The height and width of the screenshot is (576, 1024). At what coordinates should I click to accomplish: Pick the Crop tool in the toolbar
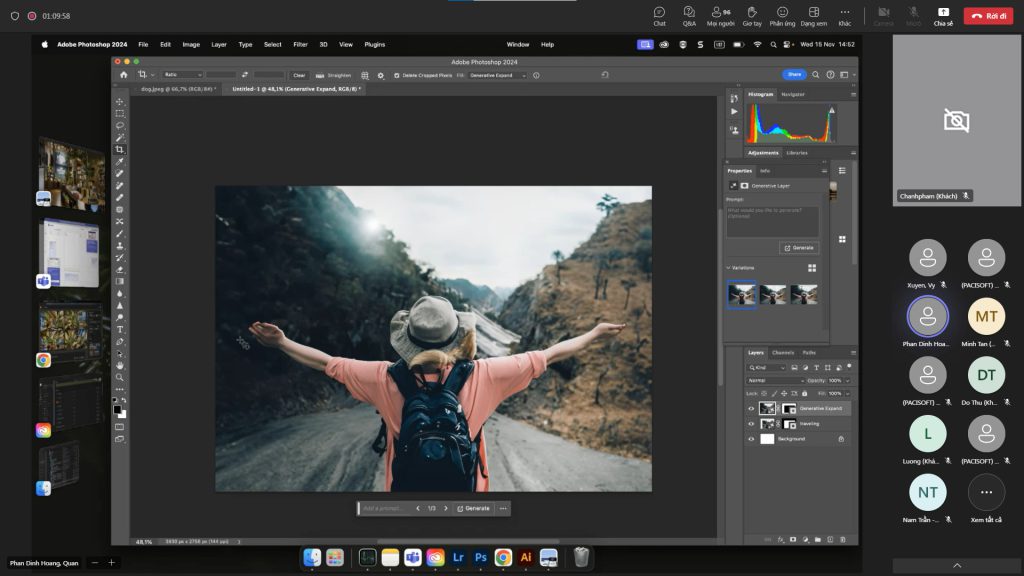pyautogui.click(x=120, y=150)
